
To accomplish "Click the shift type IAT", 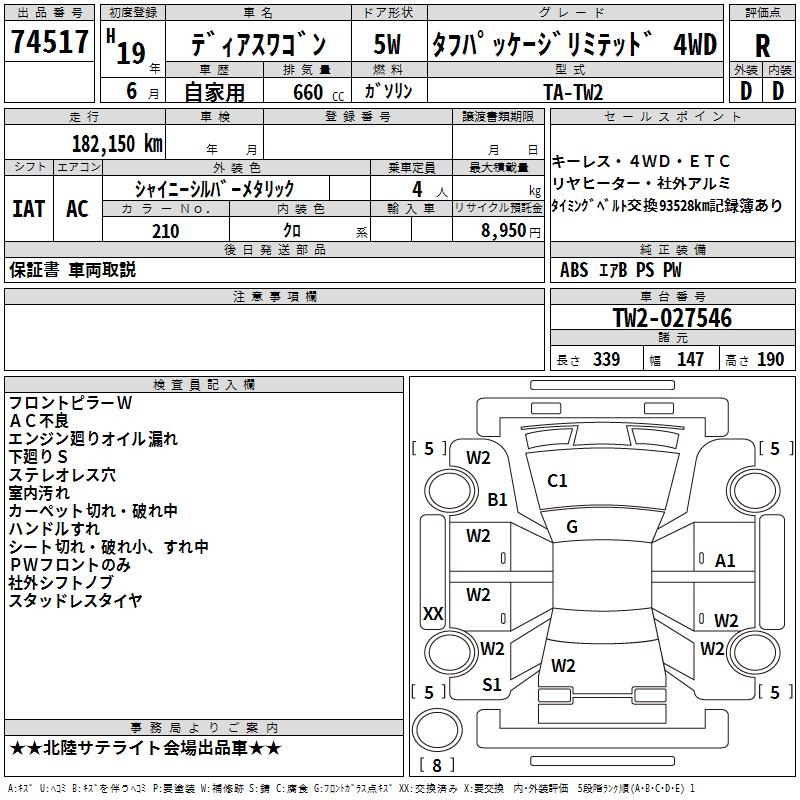I will 28,209.
